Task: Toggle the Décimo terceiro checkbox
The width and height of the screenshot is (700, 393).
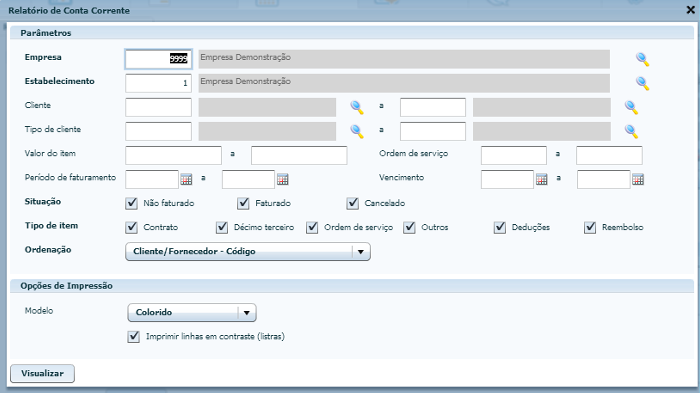Action: tap(222, 227)
